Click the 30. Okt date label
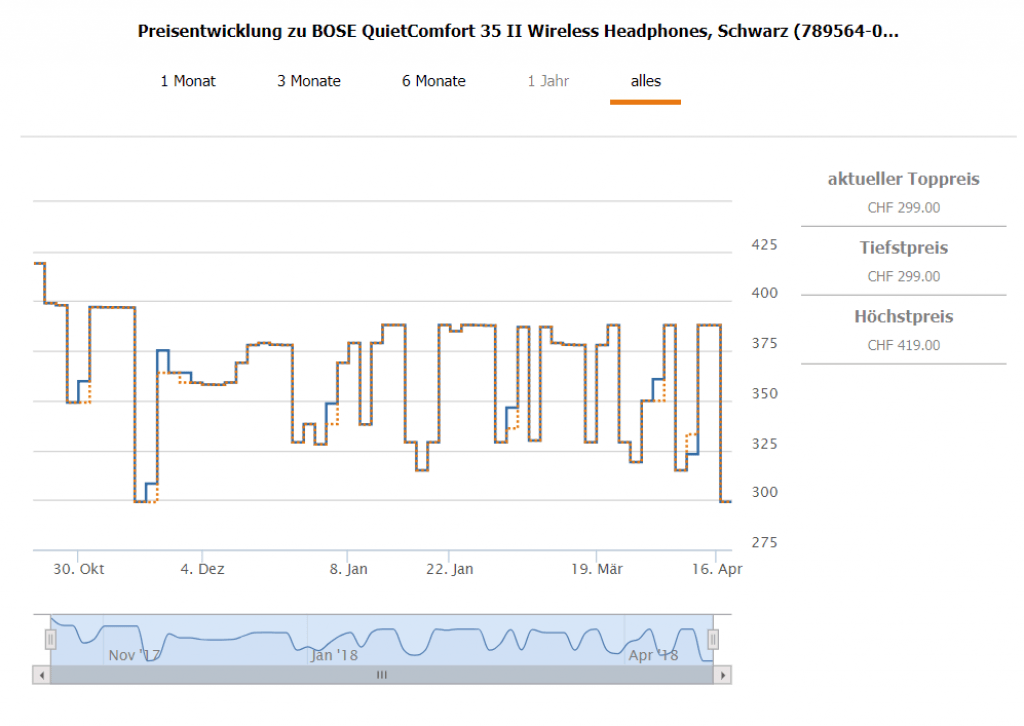The width and height of the screenshot is (1024, 726). [79, 569]
